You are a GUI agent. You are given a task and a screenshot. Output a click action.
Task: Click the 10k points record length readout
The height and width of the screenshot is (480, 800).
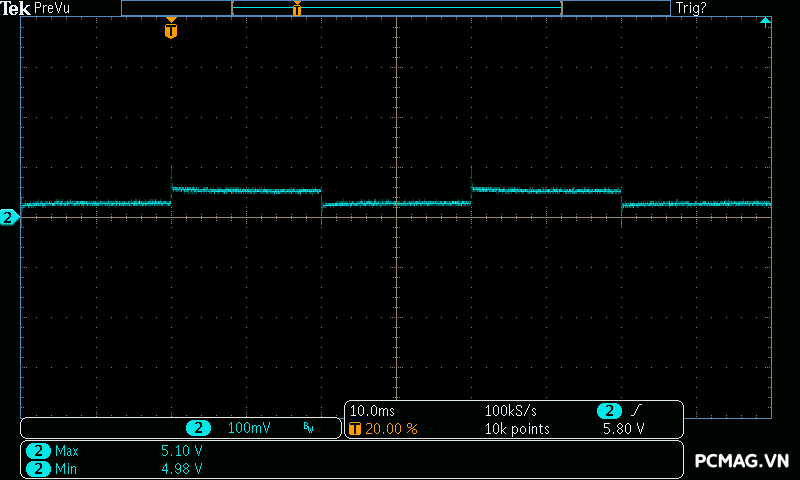517,429
